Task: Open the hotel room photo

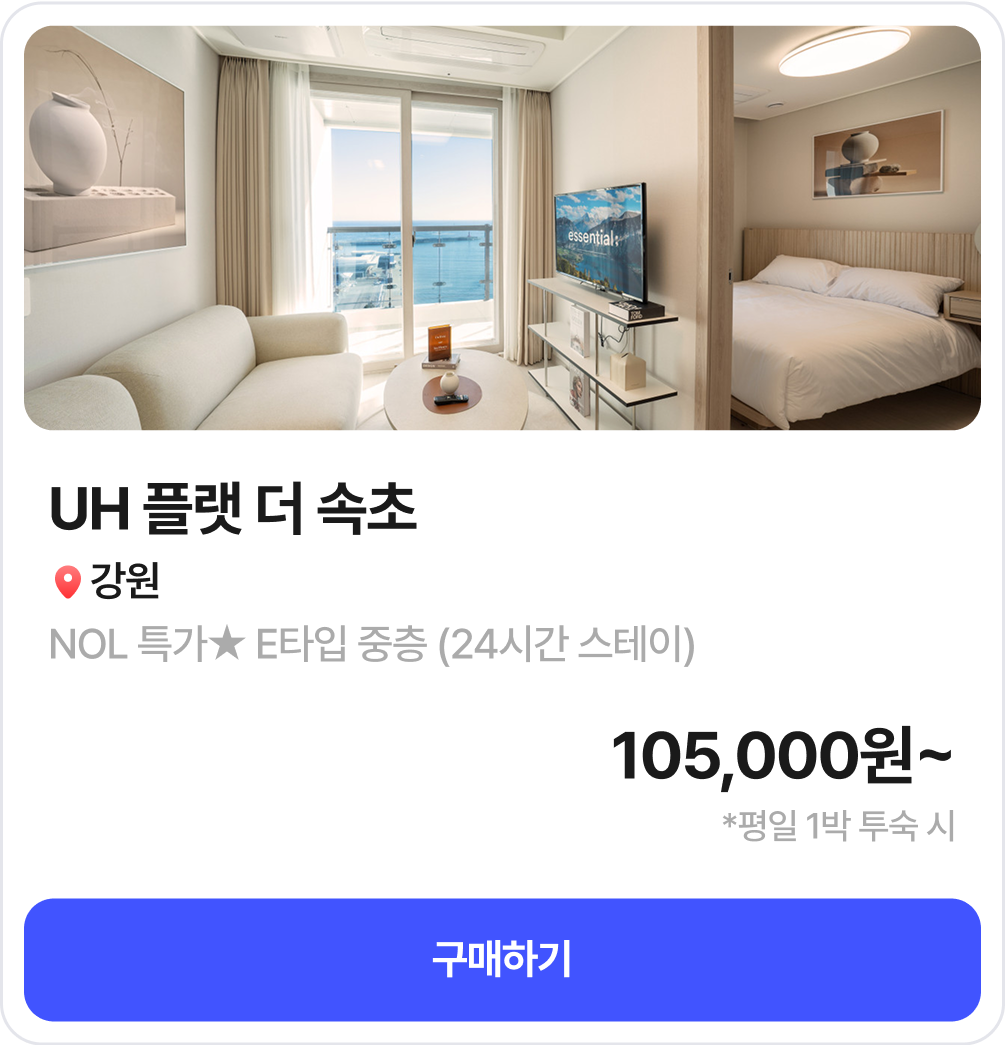Action: coord(502,228)
